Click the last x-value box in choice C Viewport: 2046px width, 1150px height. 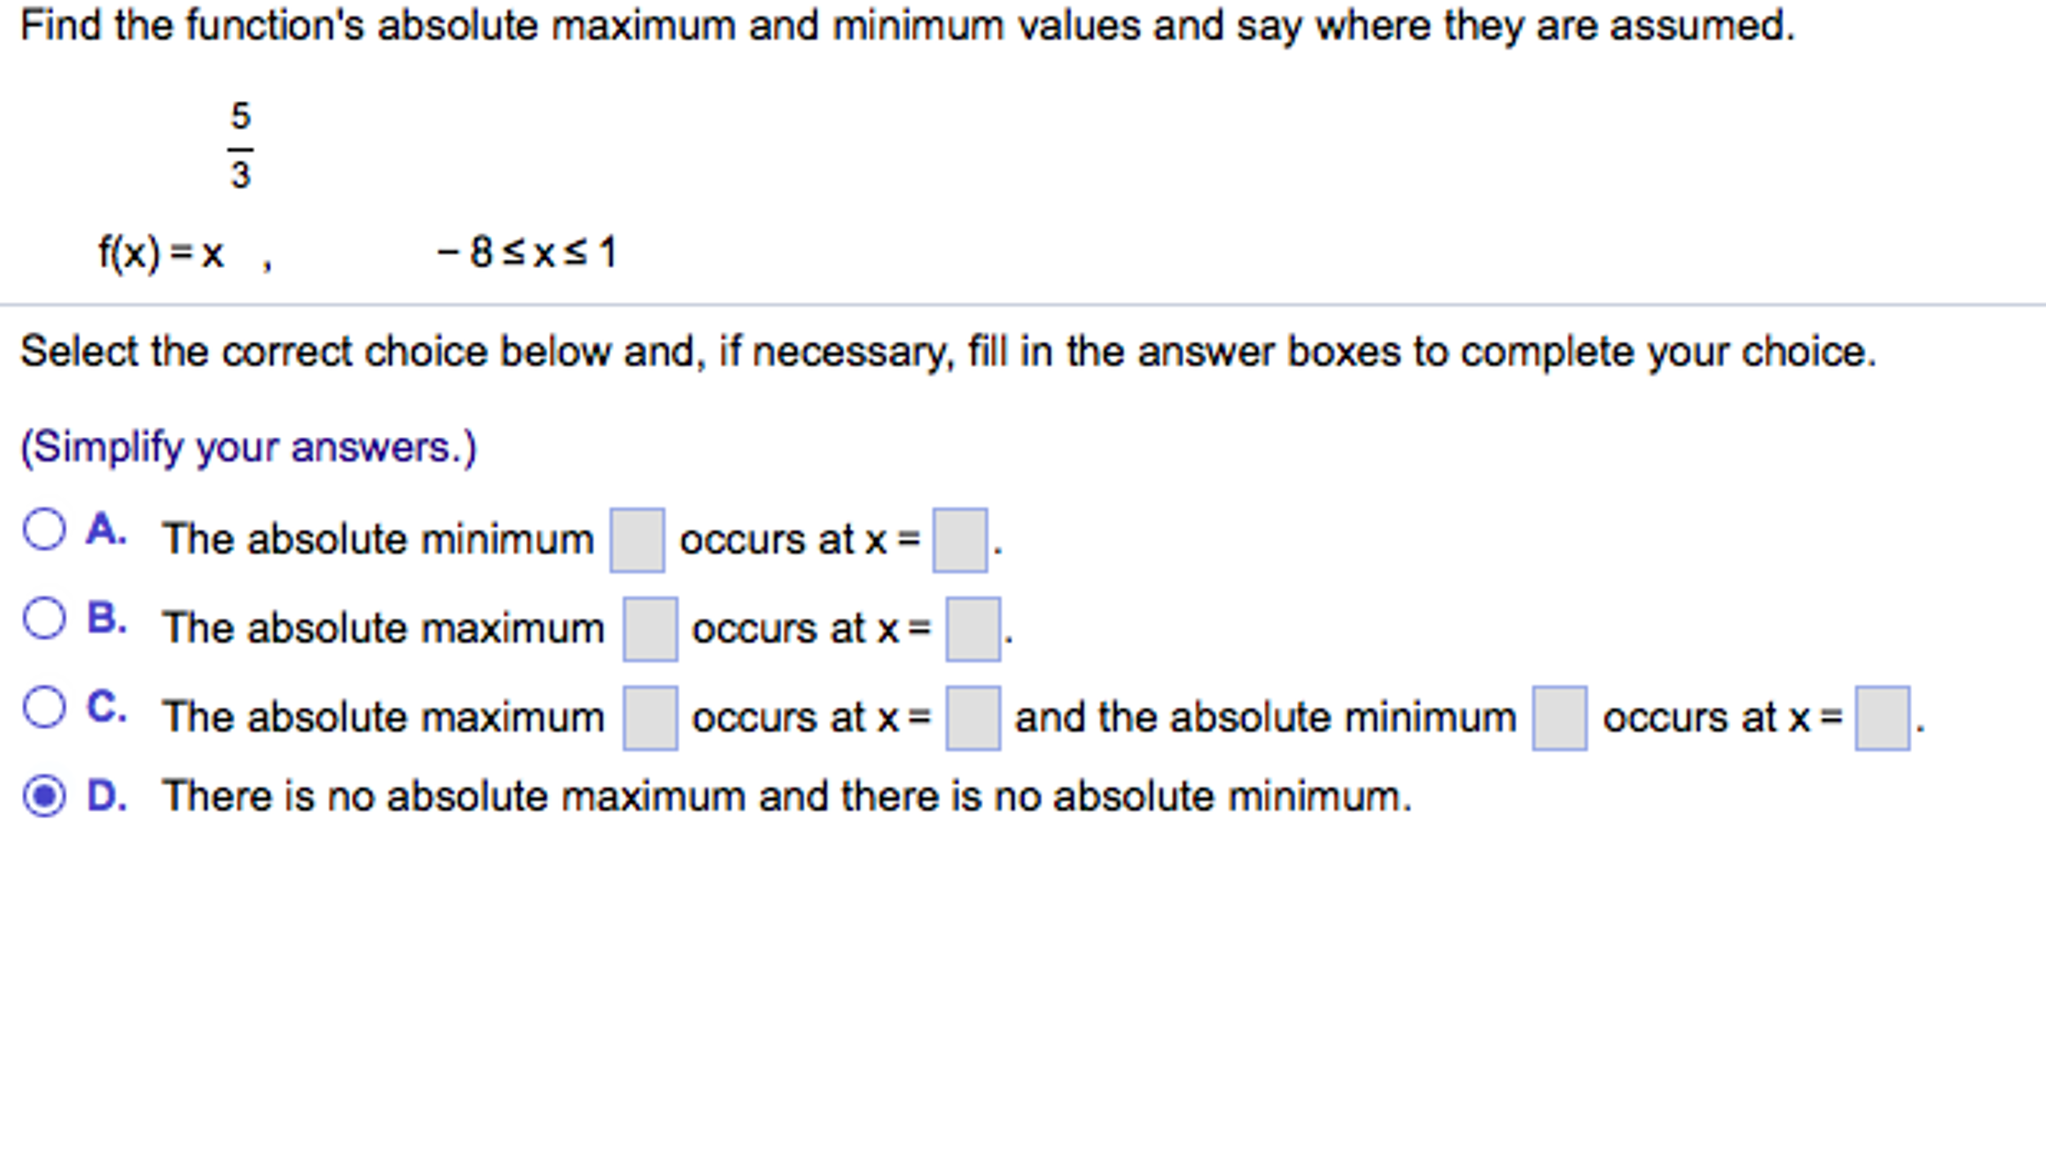1882,715
